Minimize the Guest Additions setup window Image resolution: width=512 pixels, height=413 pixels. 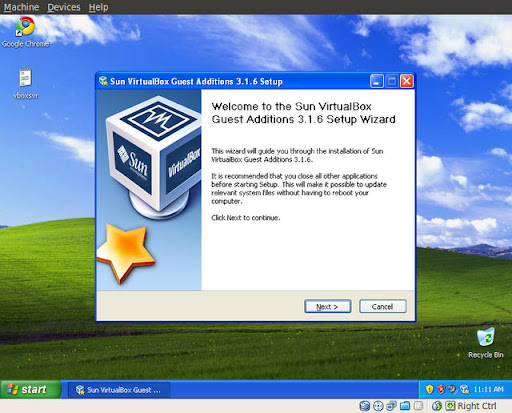pyautogui.click(x=377, y=81)
